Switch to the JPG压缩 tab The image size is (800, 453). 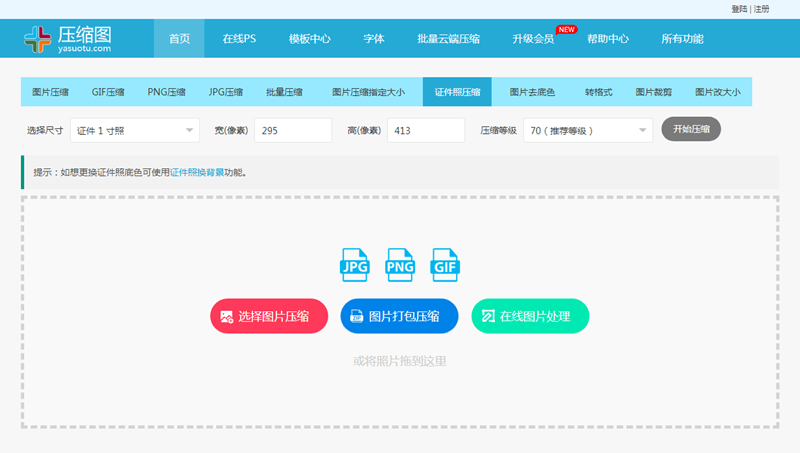pos(226,92)
